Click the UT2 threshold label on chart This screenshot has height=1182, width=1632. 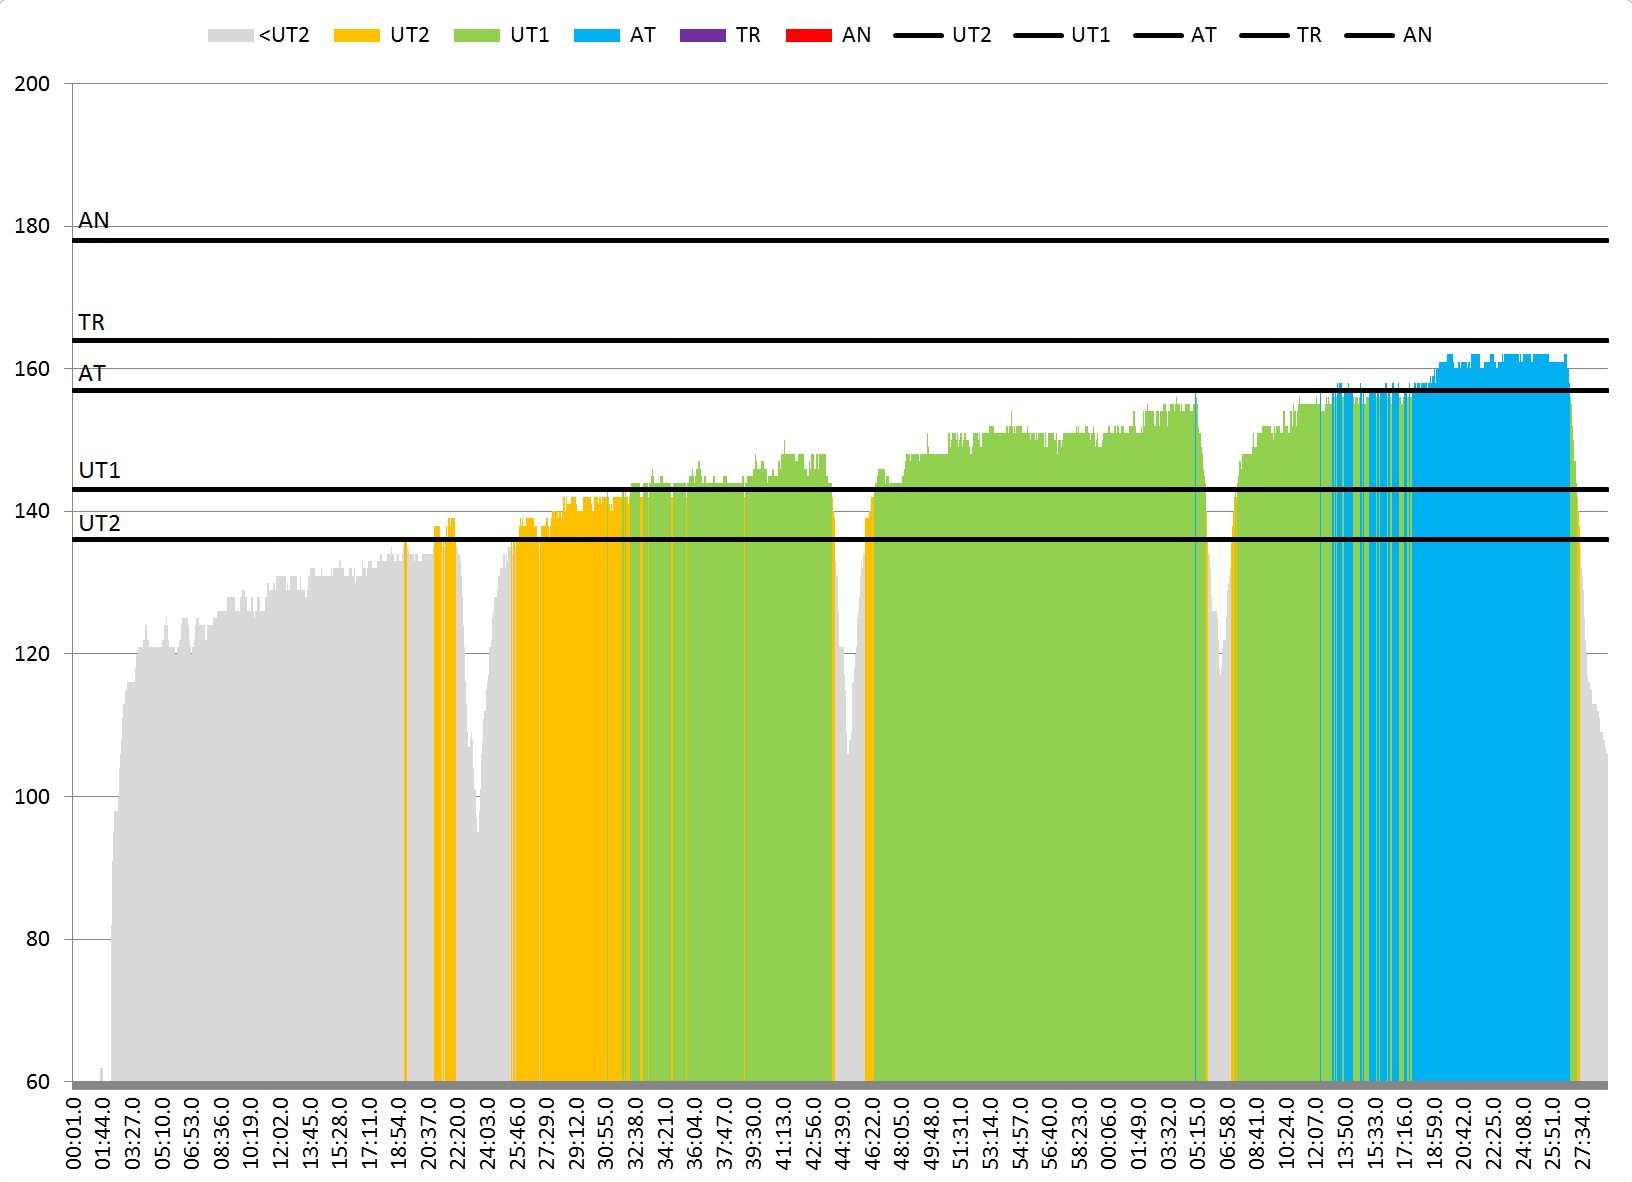(x=99, y=524)
